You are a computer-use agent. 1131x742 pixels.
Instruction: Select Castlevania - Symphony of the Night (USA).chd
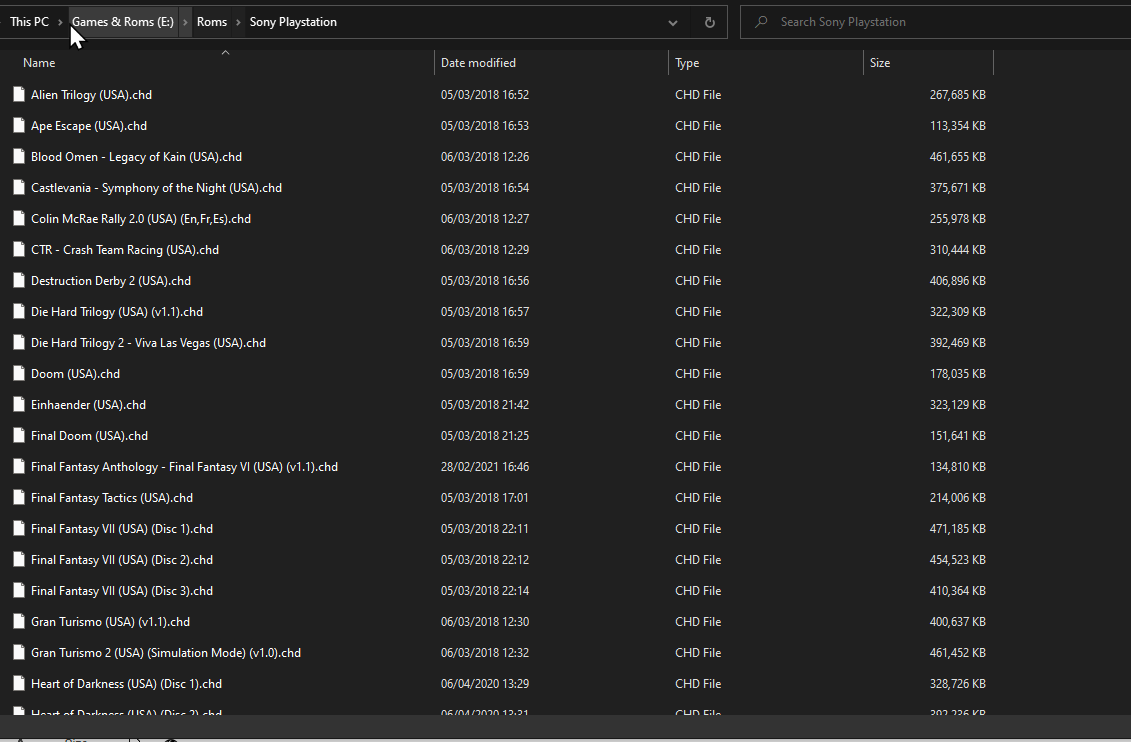tap(157, 187)
